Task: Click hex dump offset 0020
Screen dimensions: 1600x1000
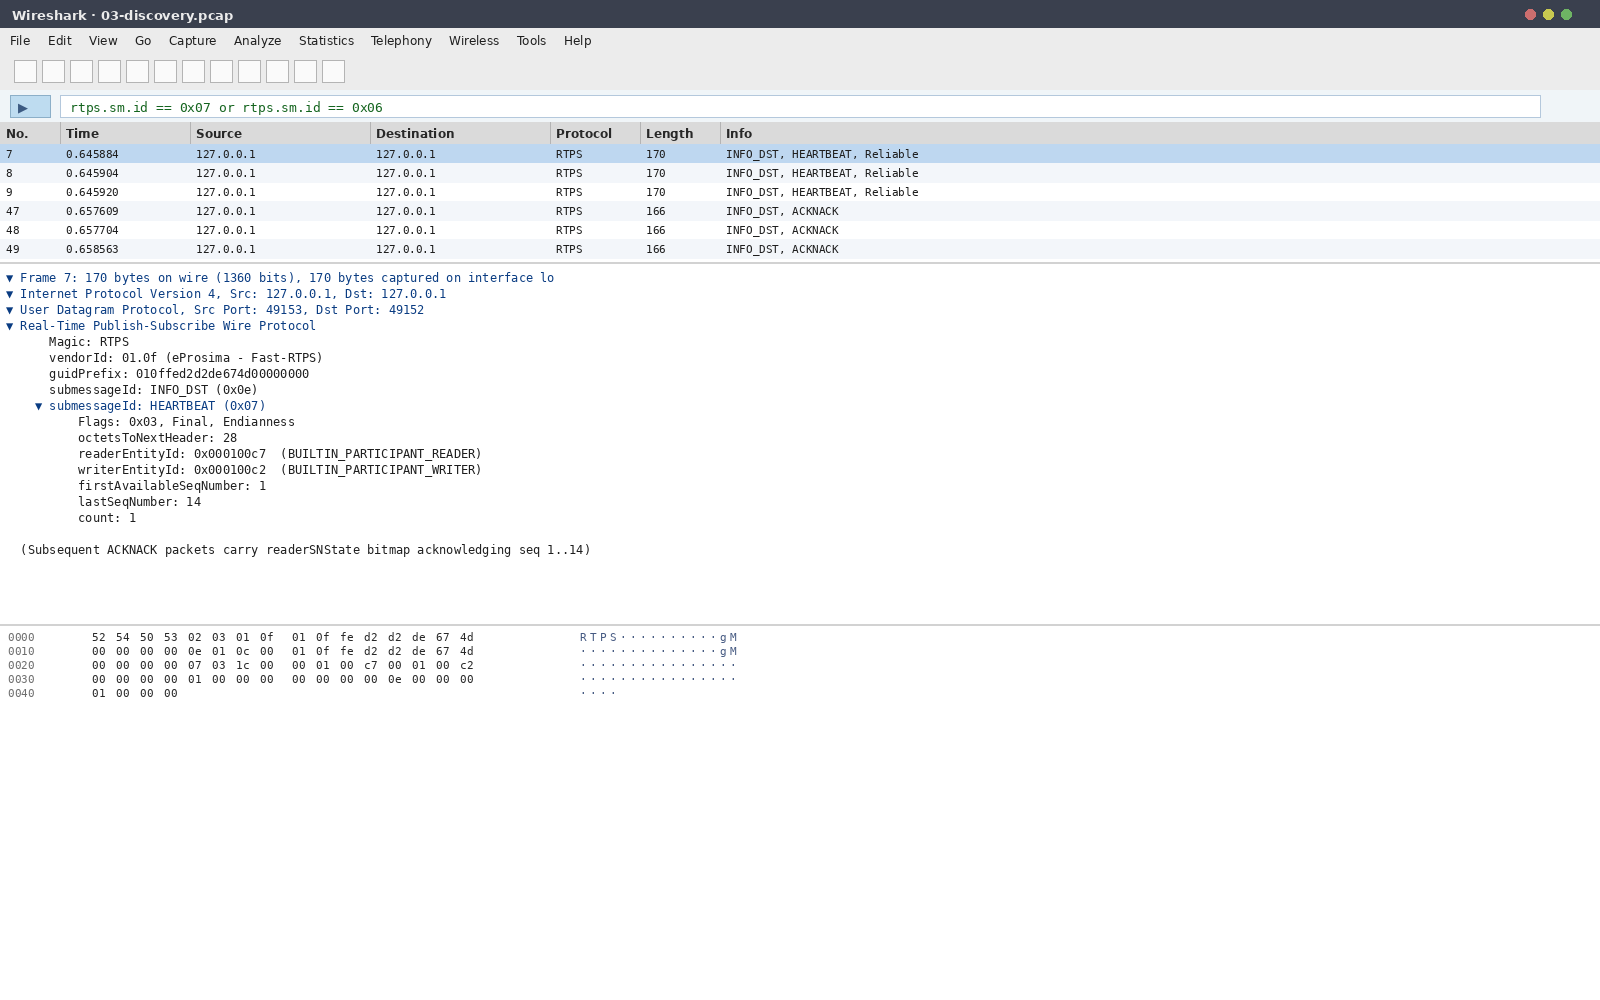Action: click(21, 665)
